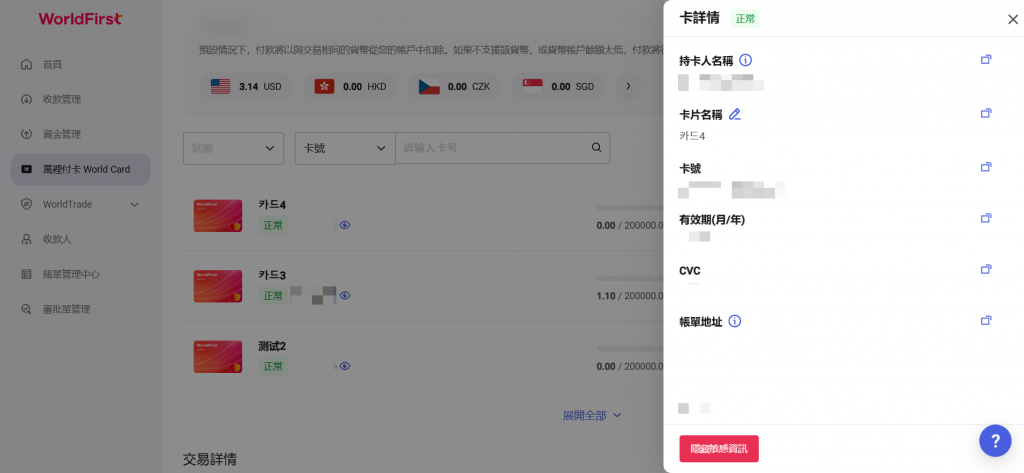Image resolution: width=1024 pixels, height=473 pixels.
Task: Click the 카드4 name in card list
Action: pos(272,204)
